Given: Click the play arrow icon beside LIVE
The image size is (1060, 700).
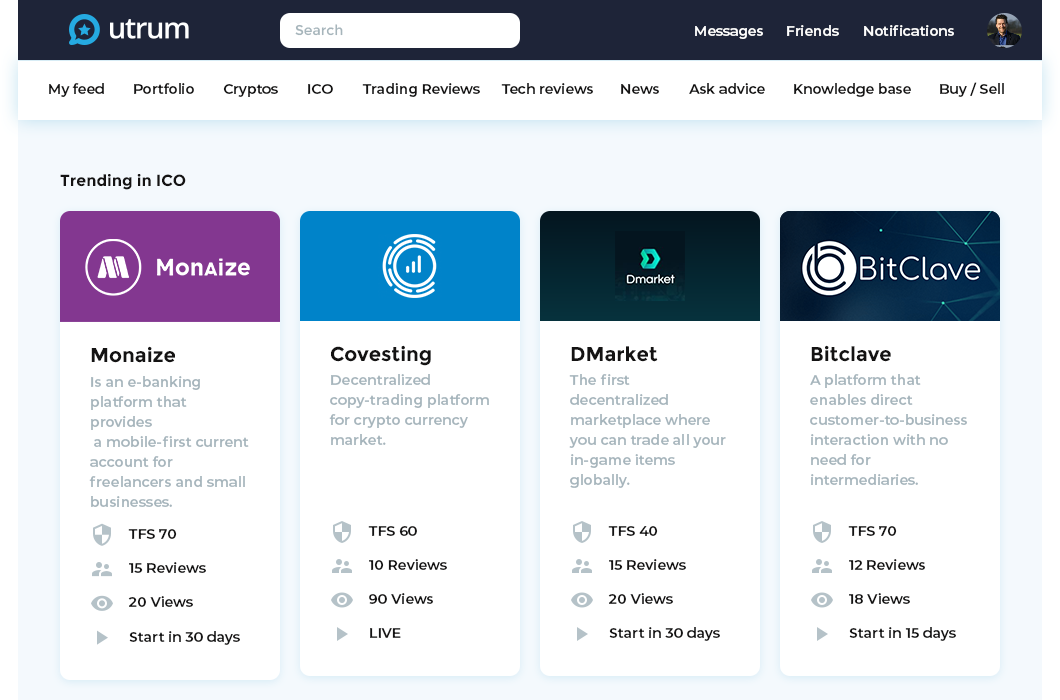Looking at the screenshot, I should (342, 634).
